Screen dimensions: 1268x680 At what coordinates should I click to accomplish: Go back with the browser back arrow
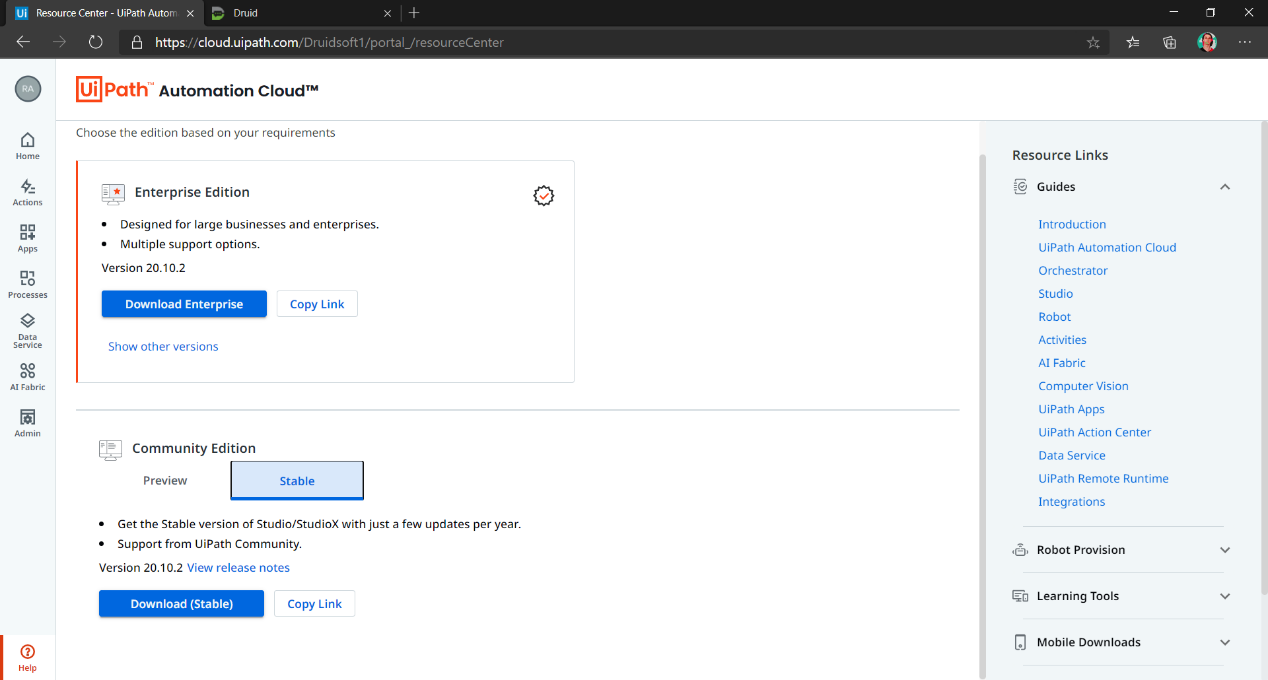pyautogui.click(x=23, y=42)
